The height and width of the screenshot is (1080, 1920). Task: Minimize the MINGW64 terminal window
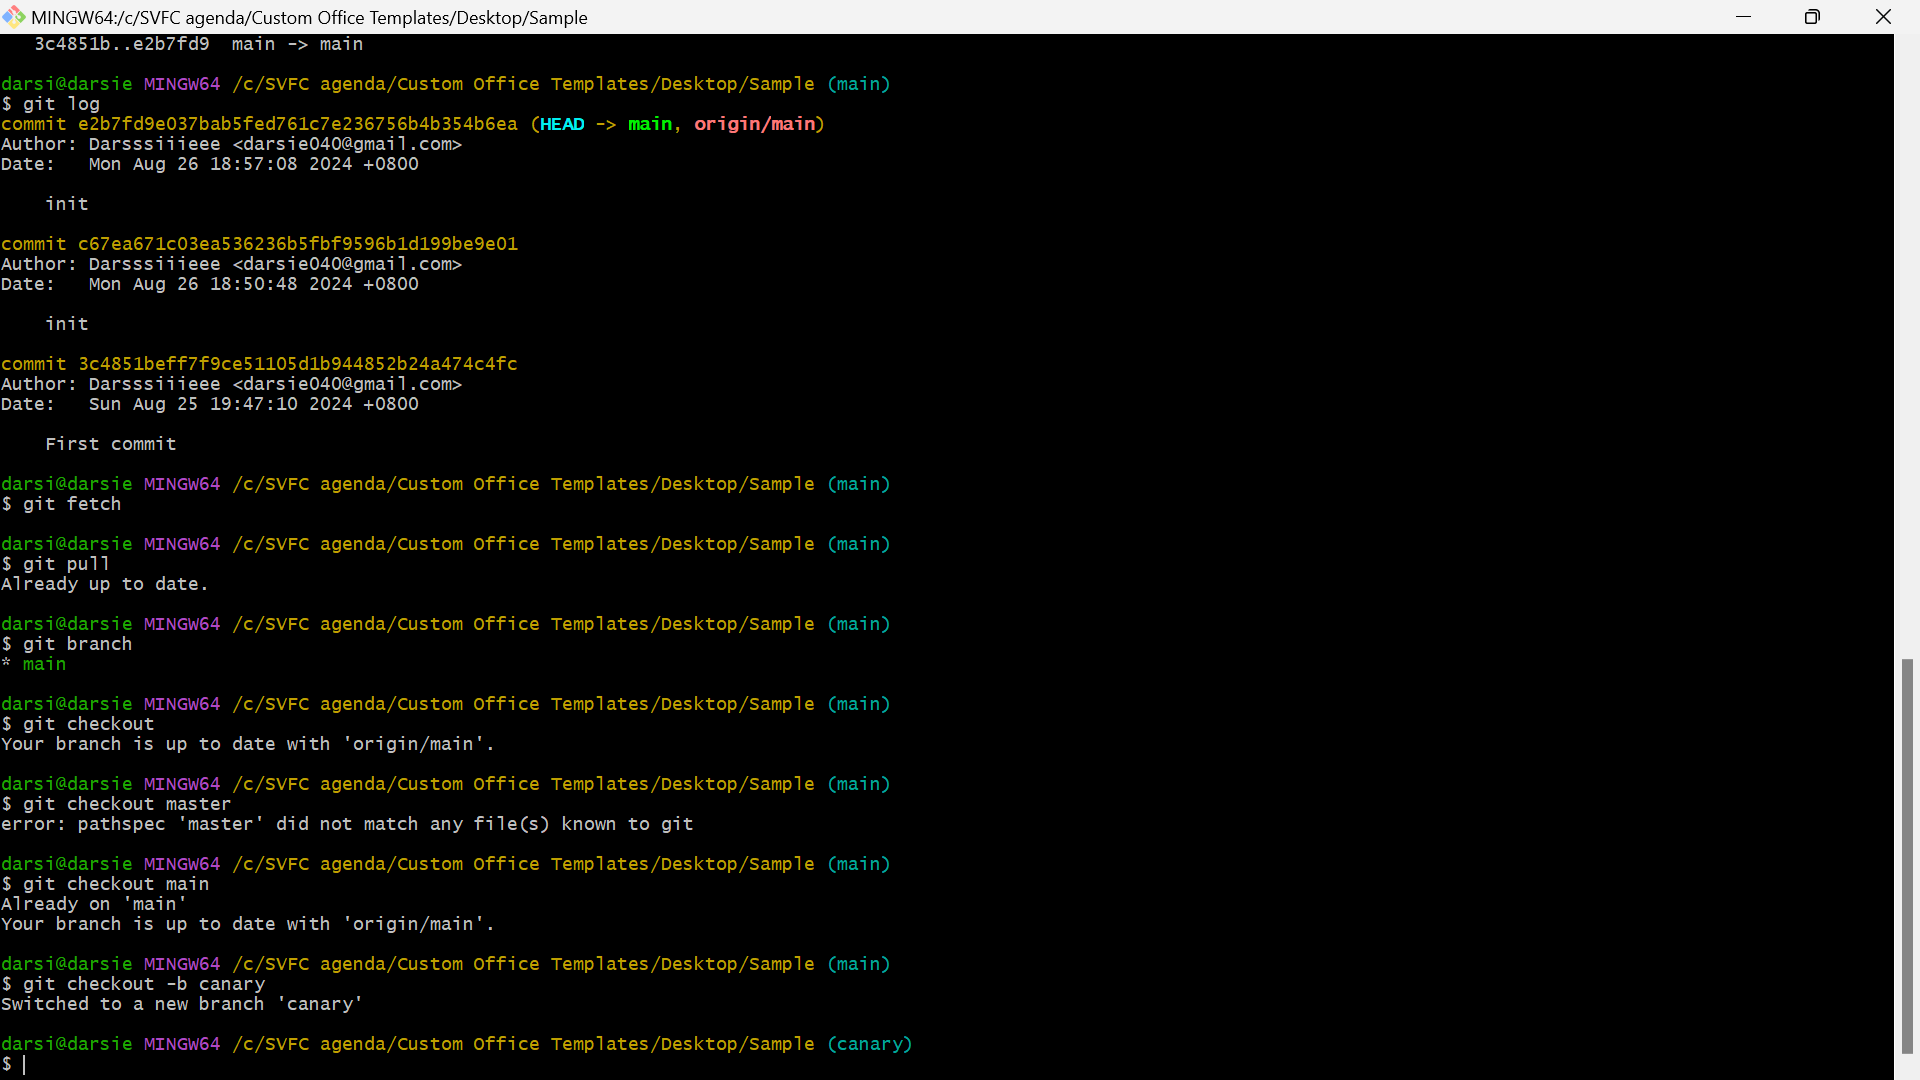[x=1744, y=17]
